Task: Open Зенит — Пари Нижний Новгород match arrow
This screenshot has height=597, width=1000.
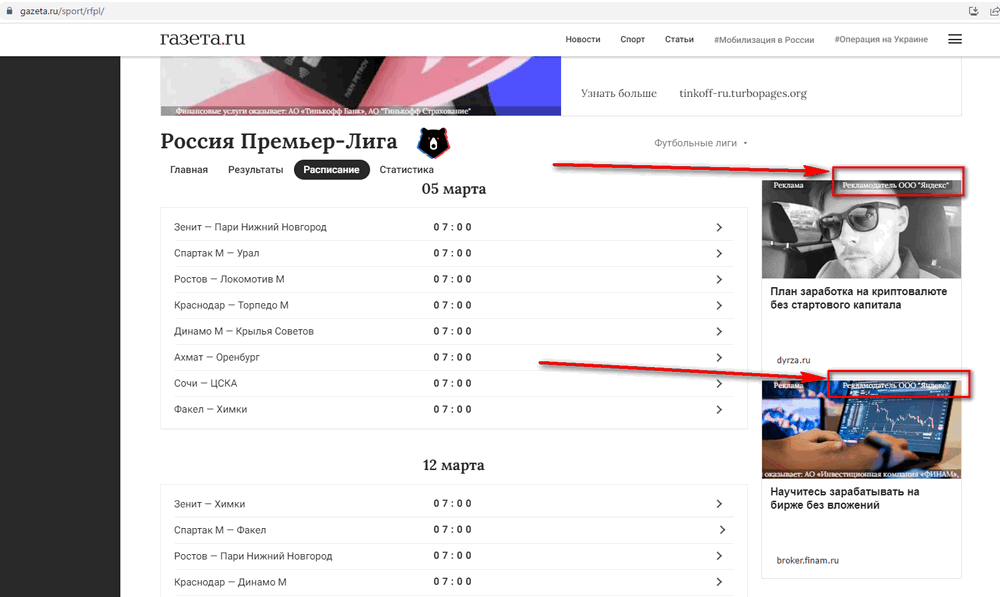Action: (719, 228)
